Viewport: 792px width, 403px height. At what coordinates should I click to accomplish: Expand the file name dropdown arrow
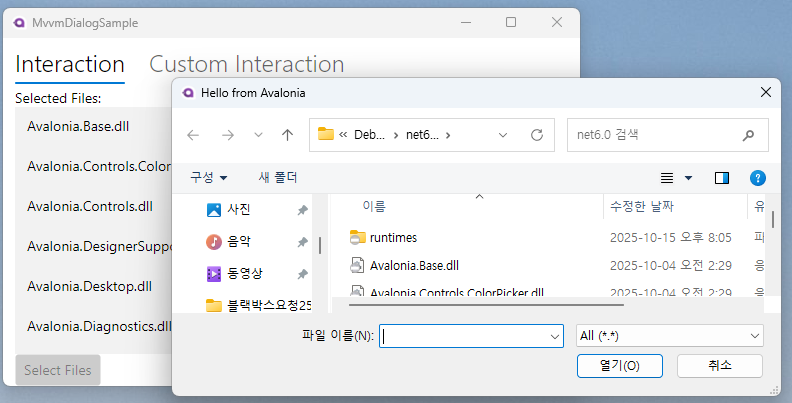coord(555,336)
